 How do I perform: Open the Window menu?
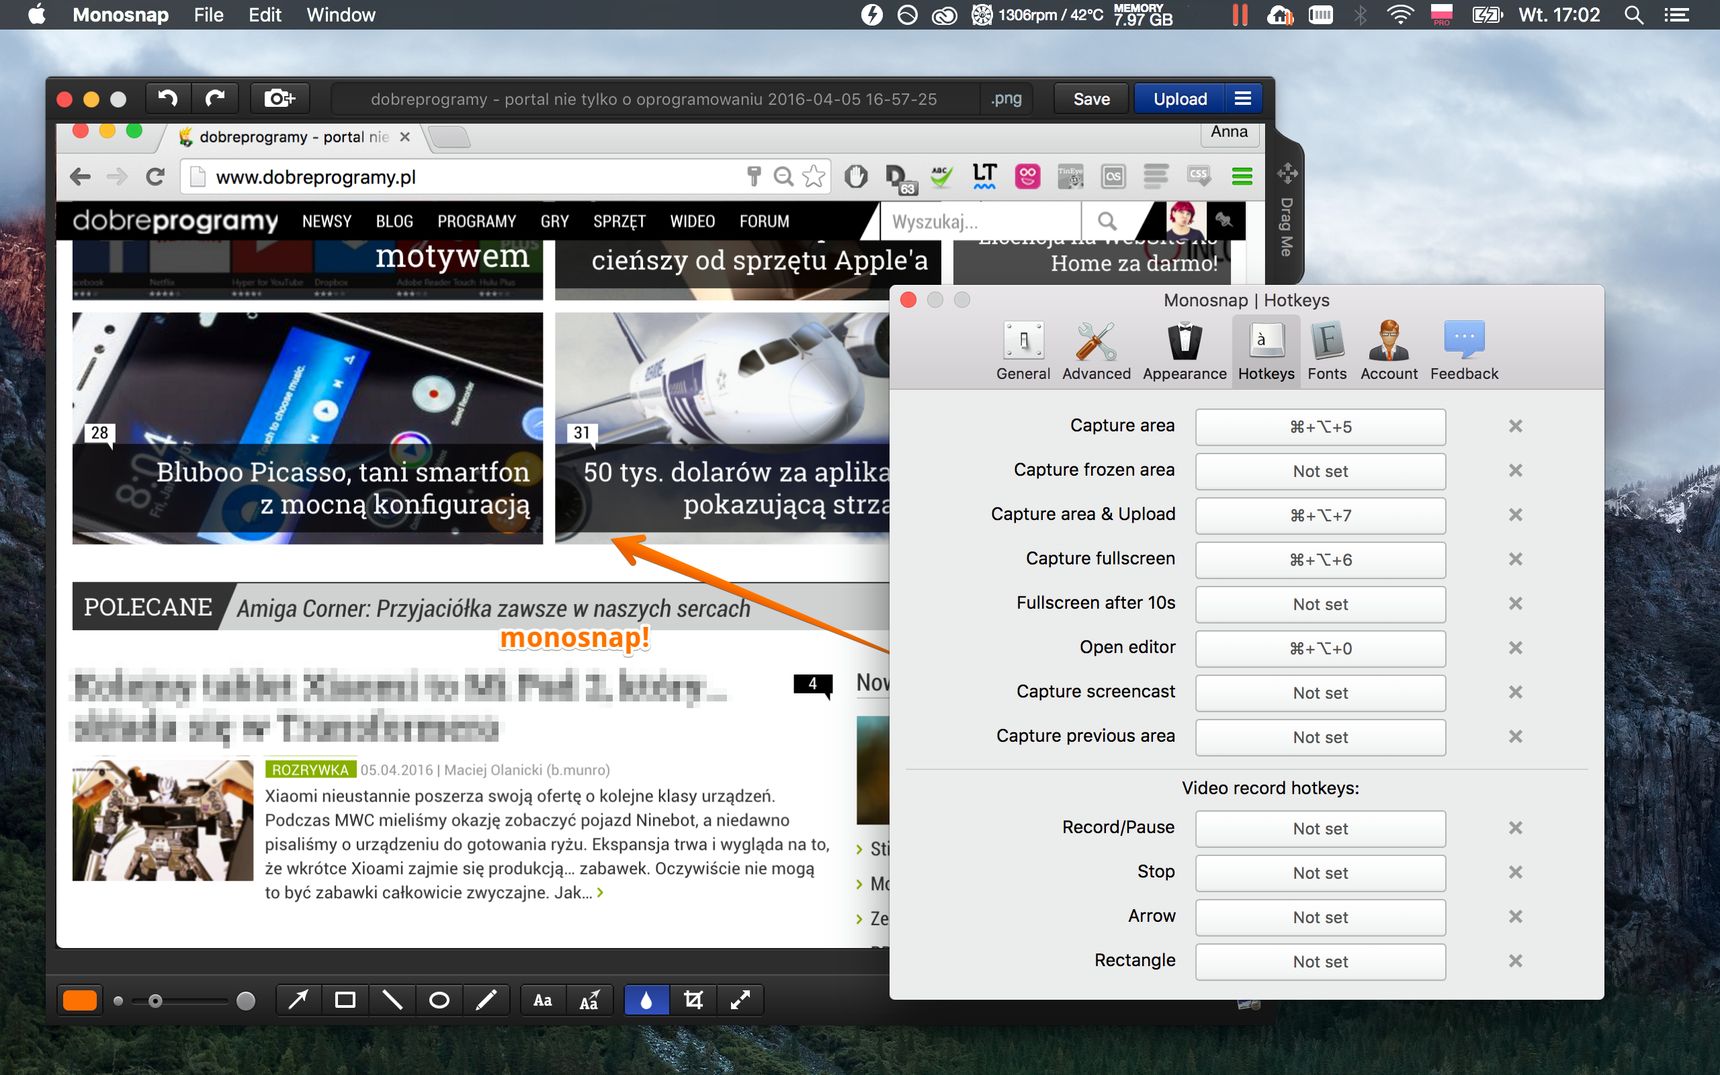click(340, 15)
